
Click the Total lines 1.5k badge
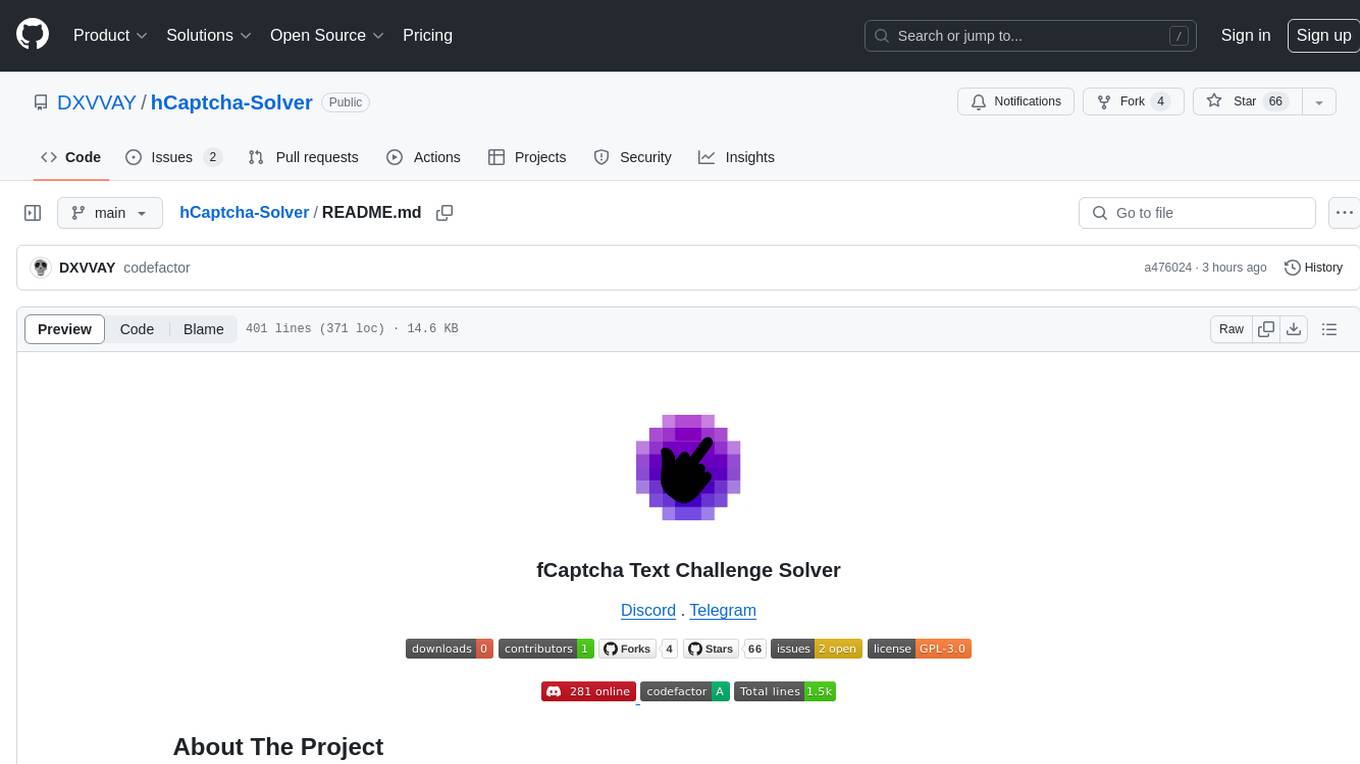pyautogui.click(x=785, y=691)
